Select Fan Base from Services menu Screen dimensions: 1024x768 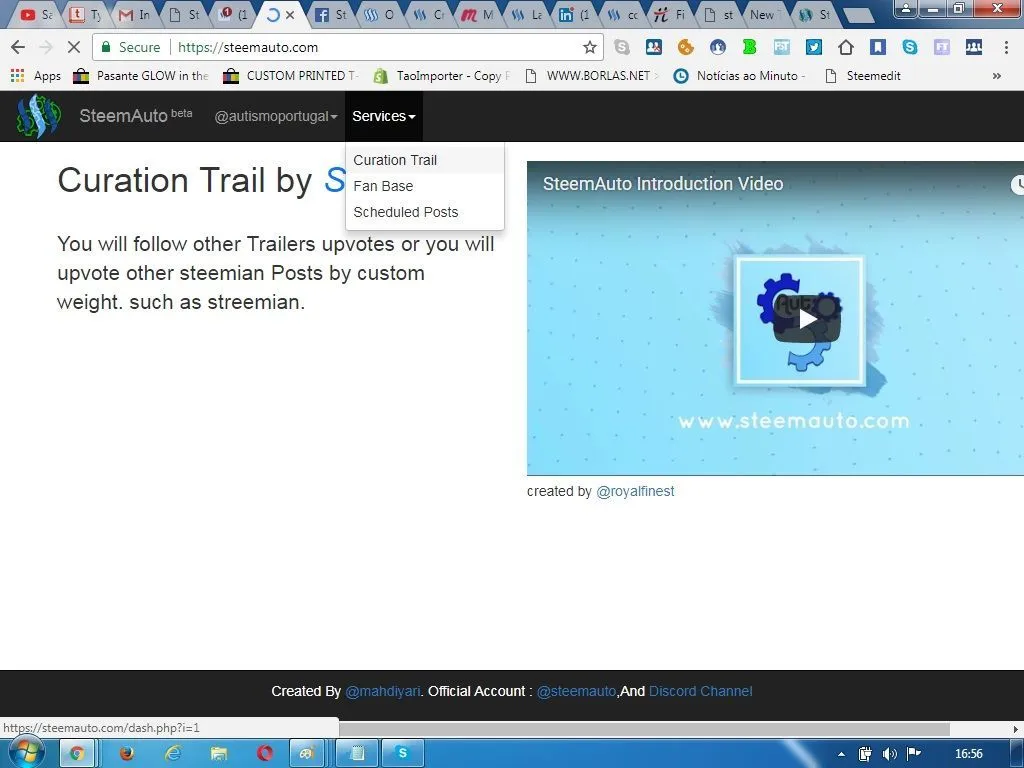pos(424,186)
